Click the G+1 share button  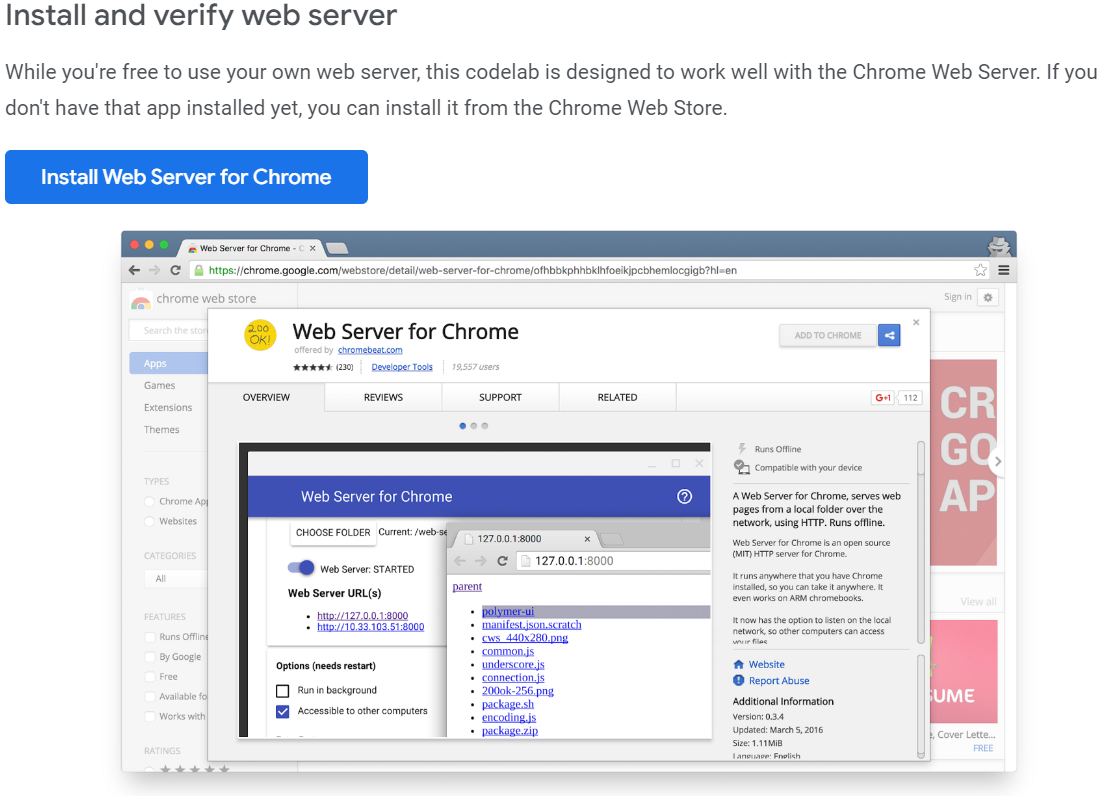pyautogui.click(x=883, y=398)
